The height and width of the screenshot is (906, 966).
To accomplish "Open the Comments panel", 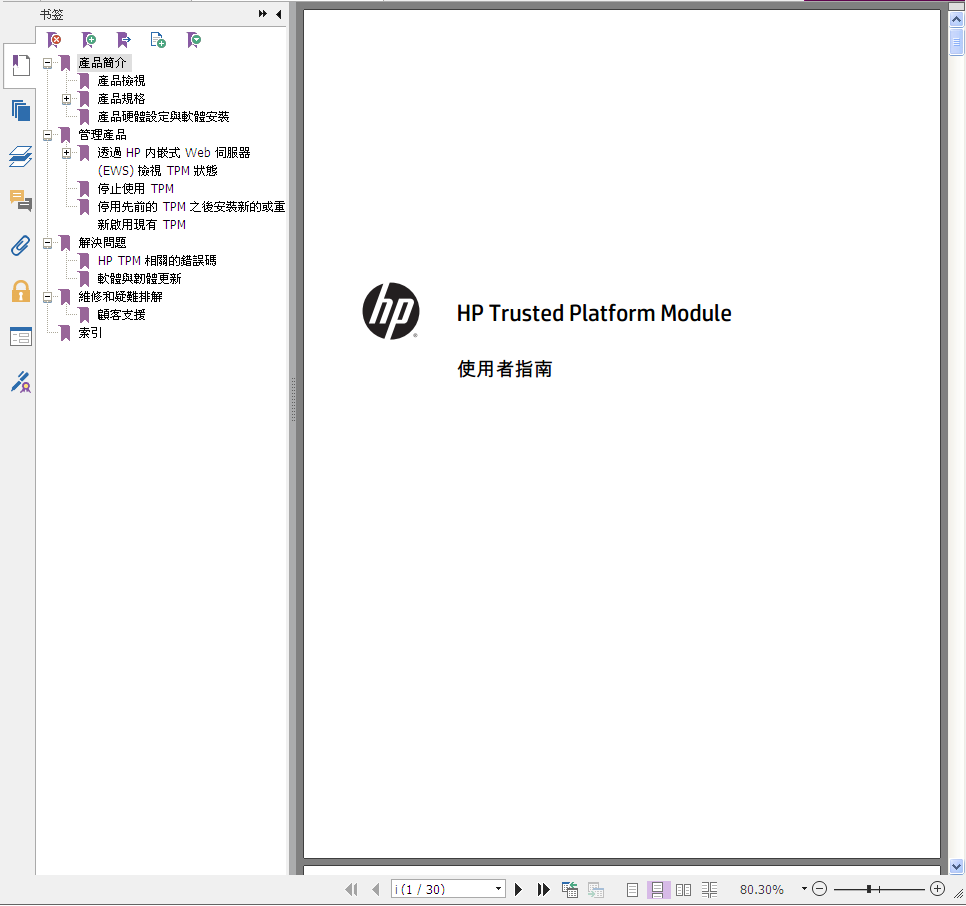I will pyautogui.click(x=20, y=201).
